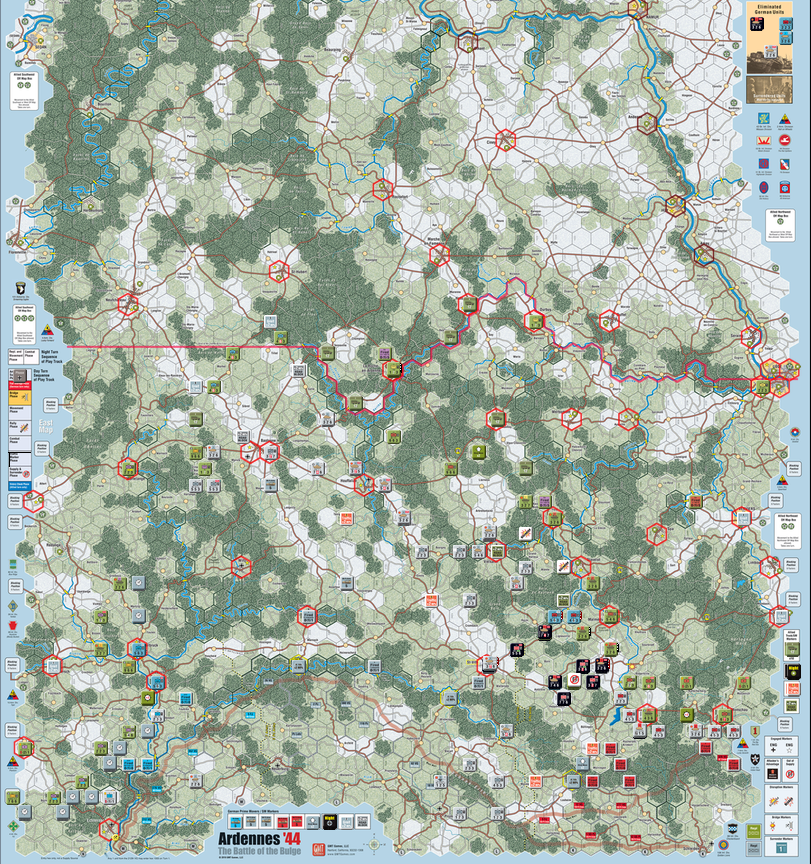Click the red German-turn-only cell on Day track
Screen dimensions: 811x864
20,385
